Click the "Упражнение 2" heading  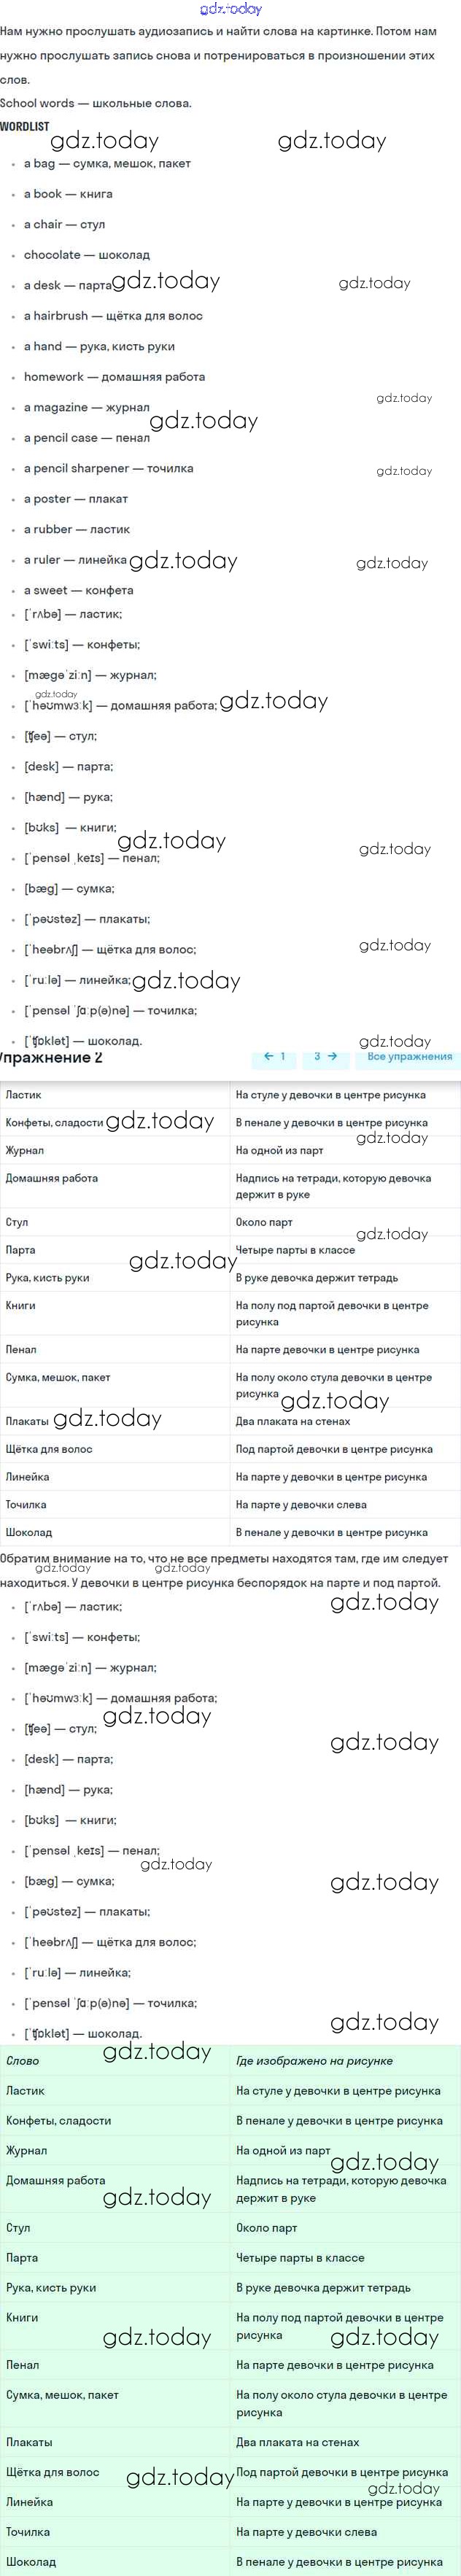click(51, 1057)
